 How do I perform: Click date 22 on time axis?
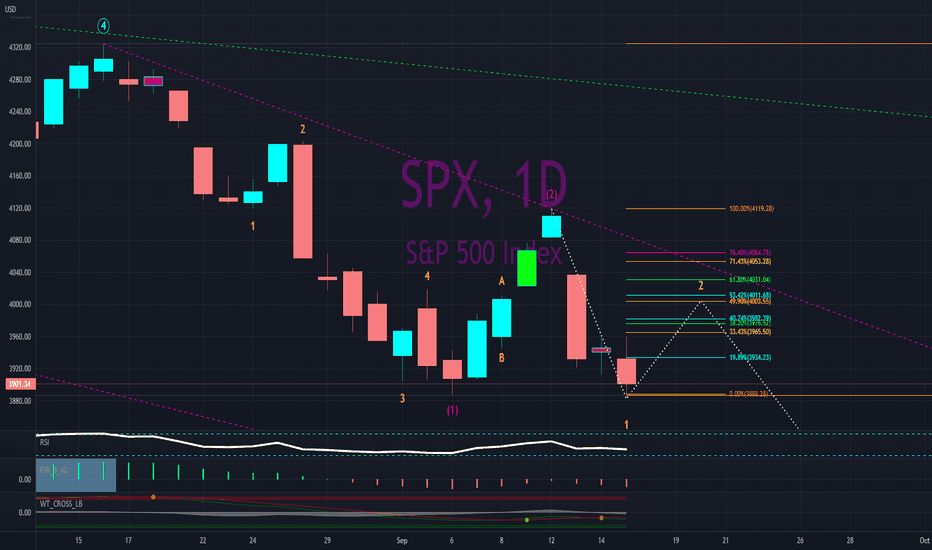[x=203, y=540]
